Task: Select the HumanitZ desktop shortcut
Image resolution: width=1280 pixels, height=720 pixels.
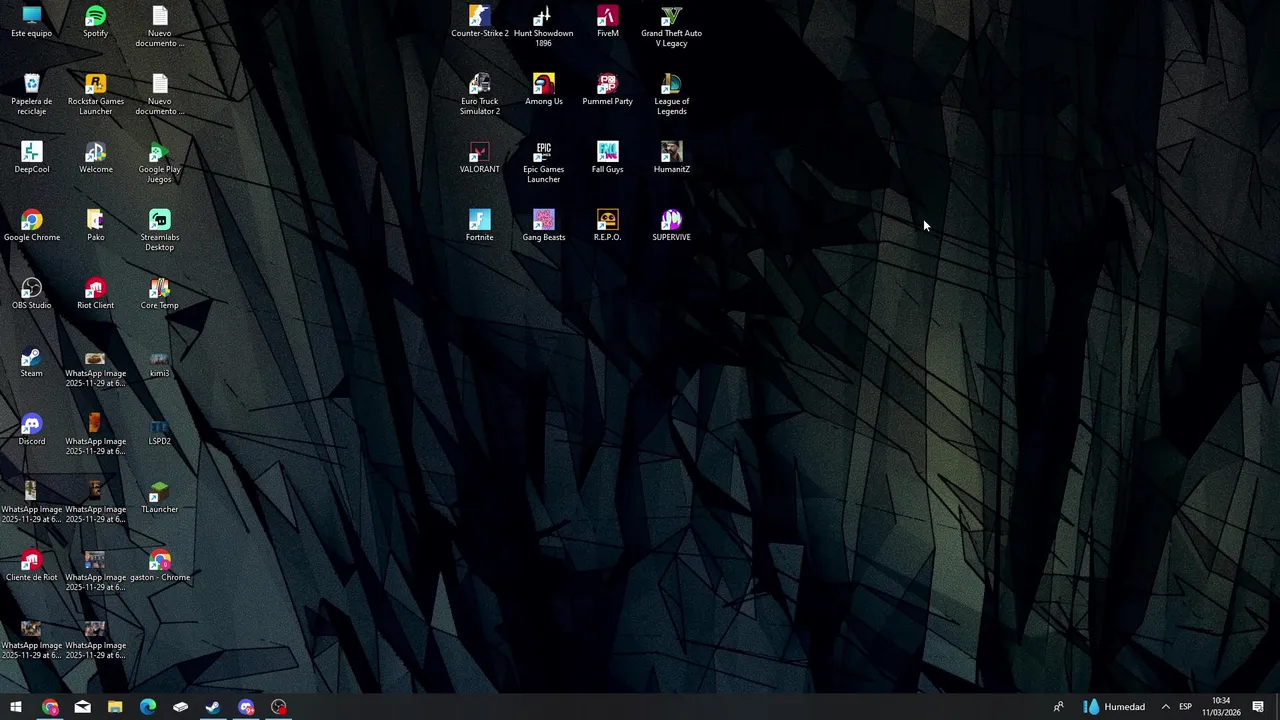Action: pyautogui.click(x=672, y=158)
